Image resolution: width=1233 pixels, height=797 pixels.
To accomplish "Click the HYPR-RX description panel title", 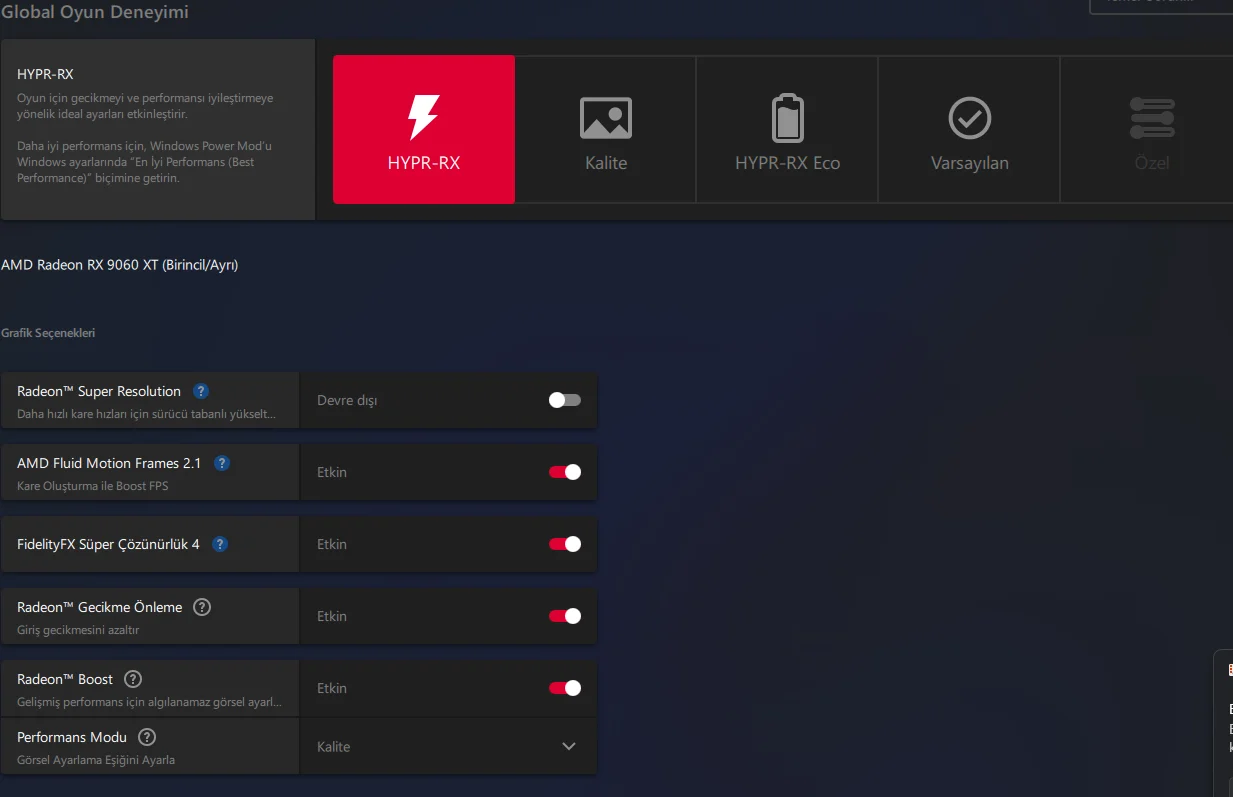I will click(45, 74).
